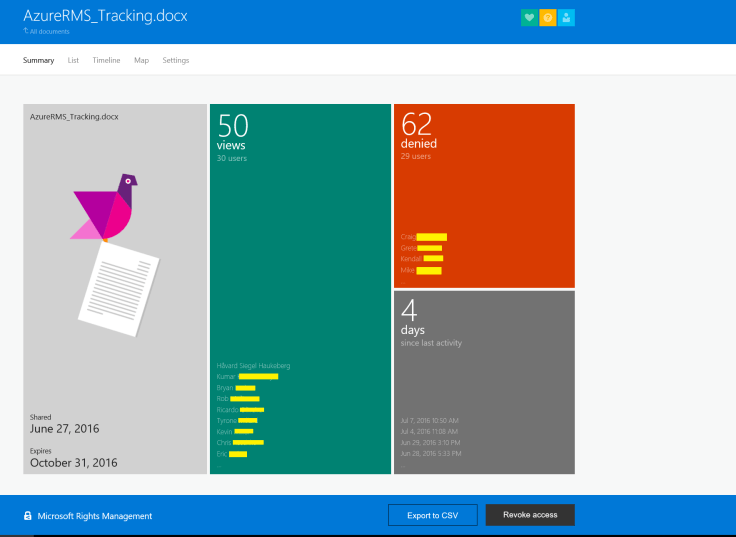Switch to the Map tab
Screen dimensions: 736x537
[x=141, y=60]
